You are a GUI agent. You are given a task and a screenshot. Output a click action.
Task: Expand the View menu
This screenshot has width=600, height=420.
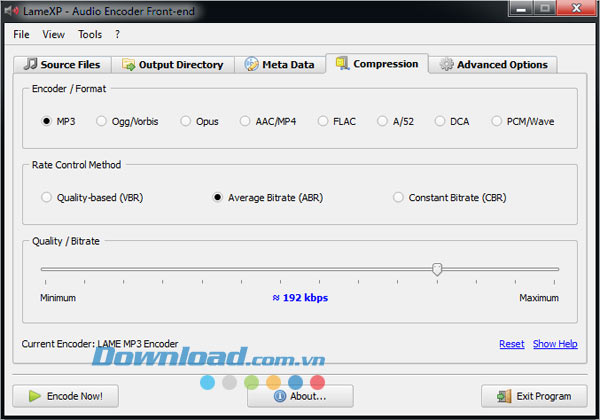point(54,34)
